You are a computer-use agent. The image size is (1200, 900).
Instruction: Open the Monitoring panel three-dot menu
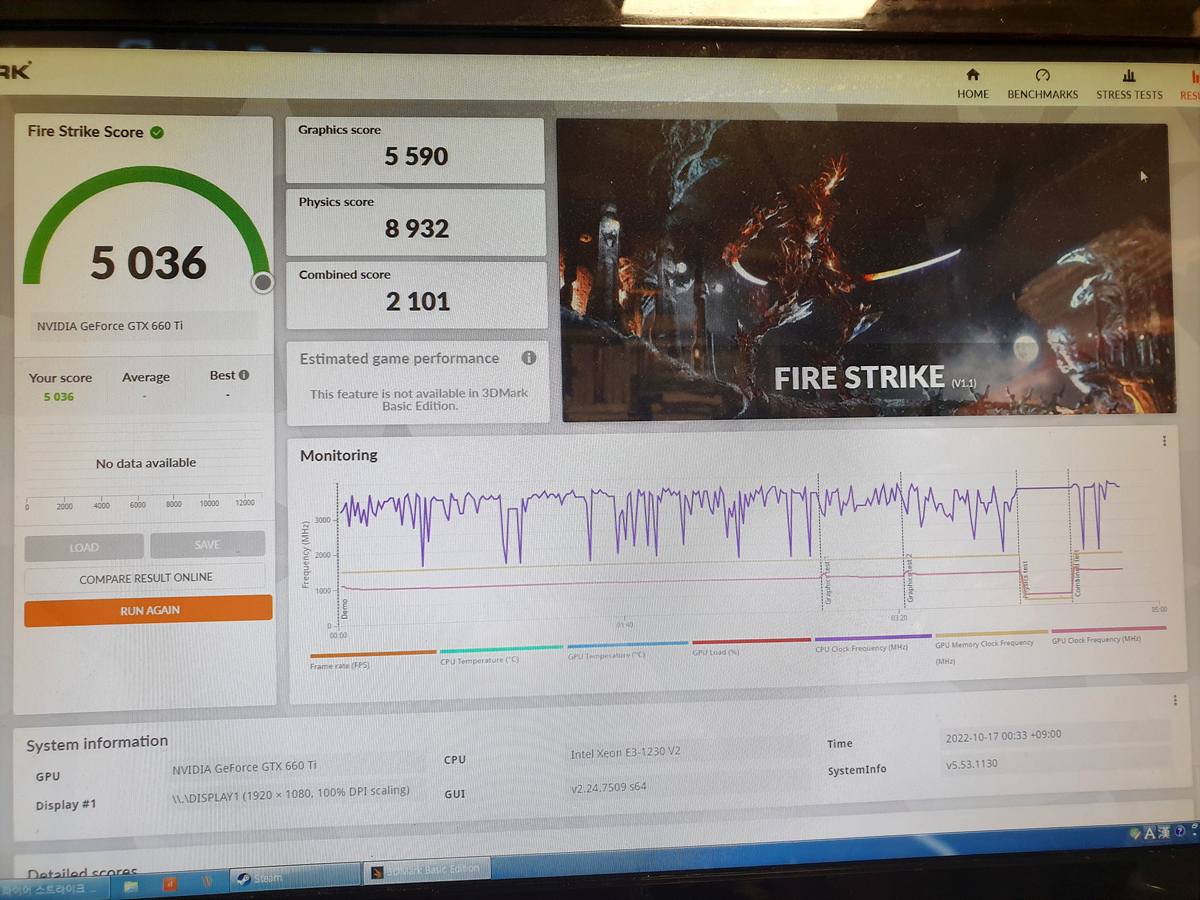[x=1164, y=441]
